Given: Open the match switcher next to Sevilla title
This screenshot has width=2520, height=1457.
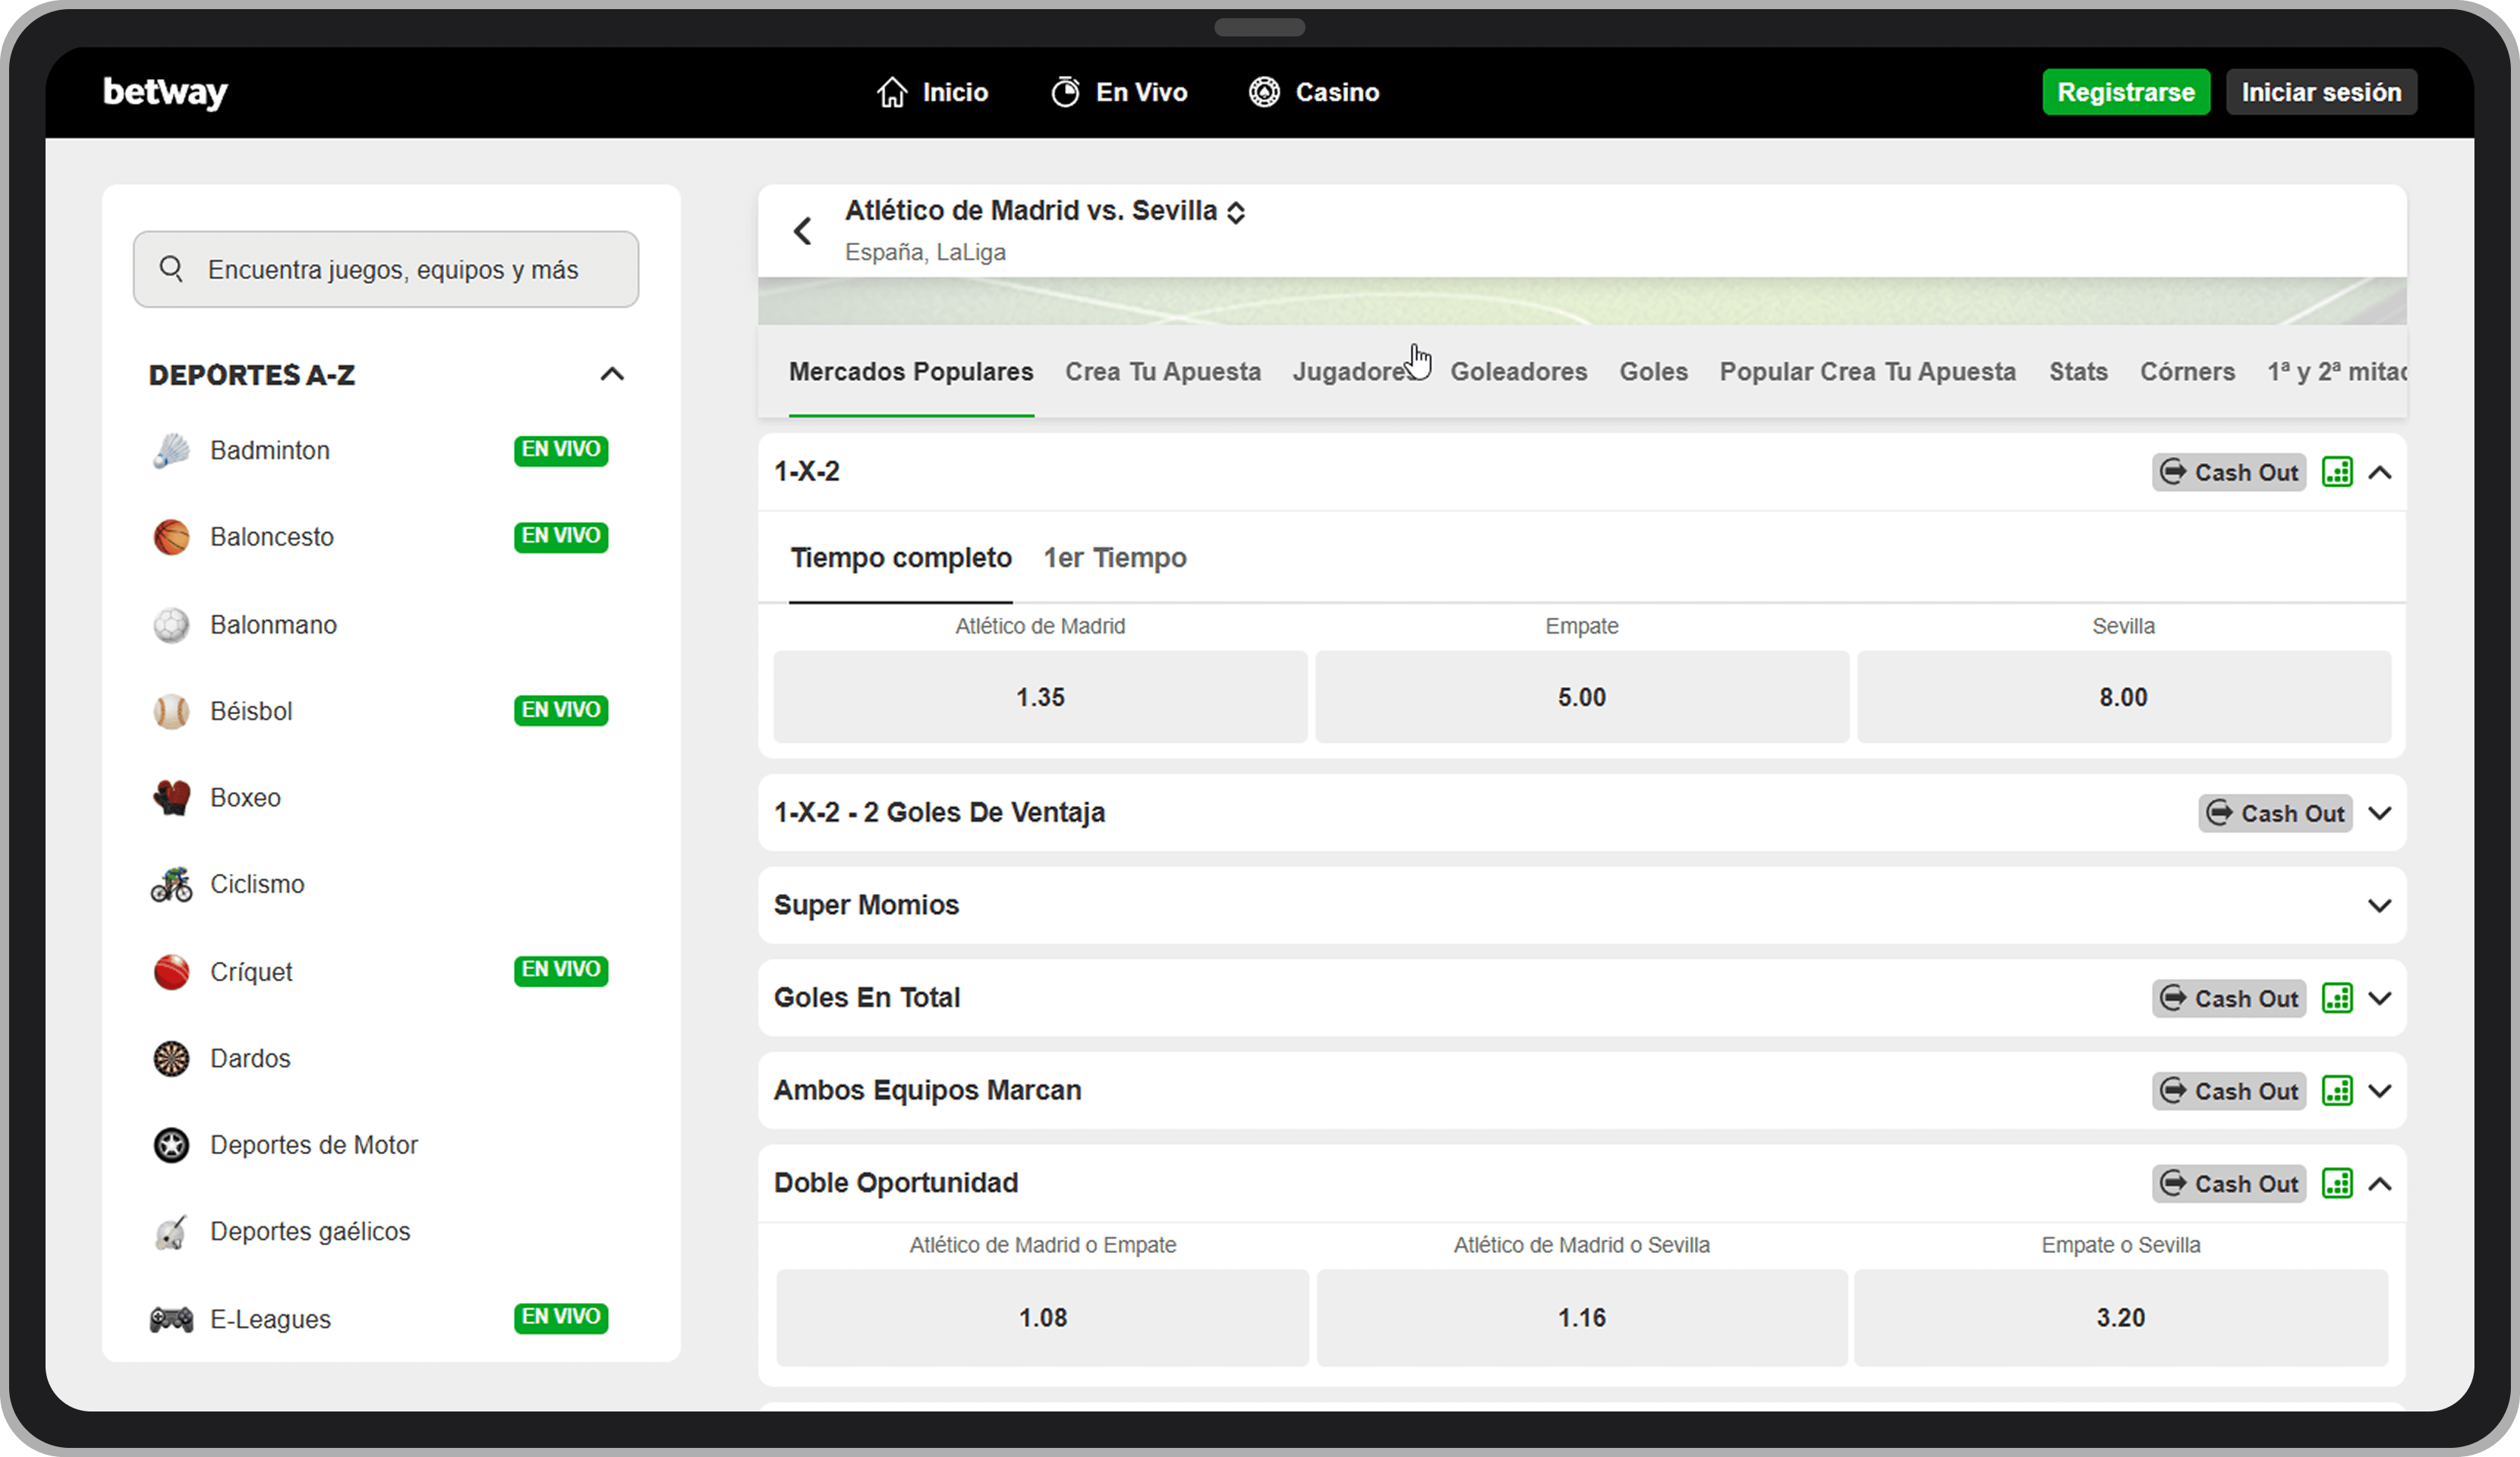Looking at the screenshot, I should (1236, 212).
